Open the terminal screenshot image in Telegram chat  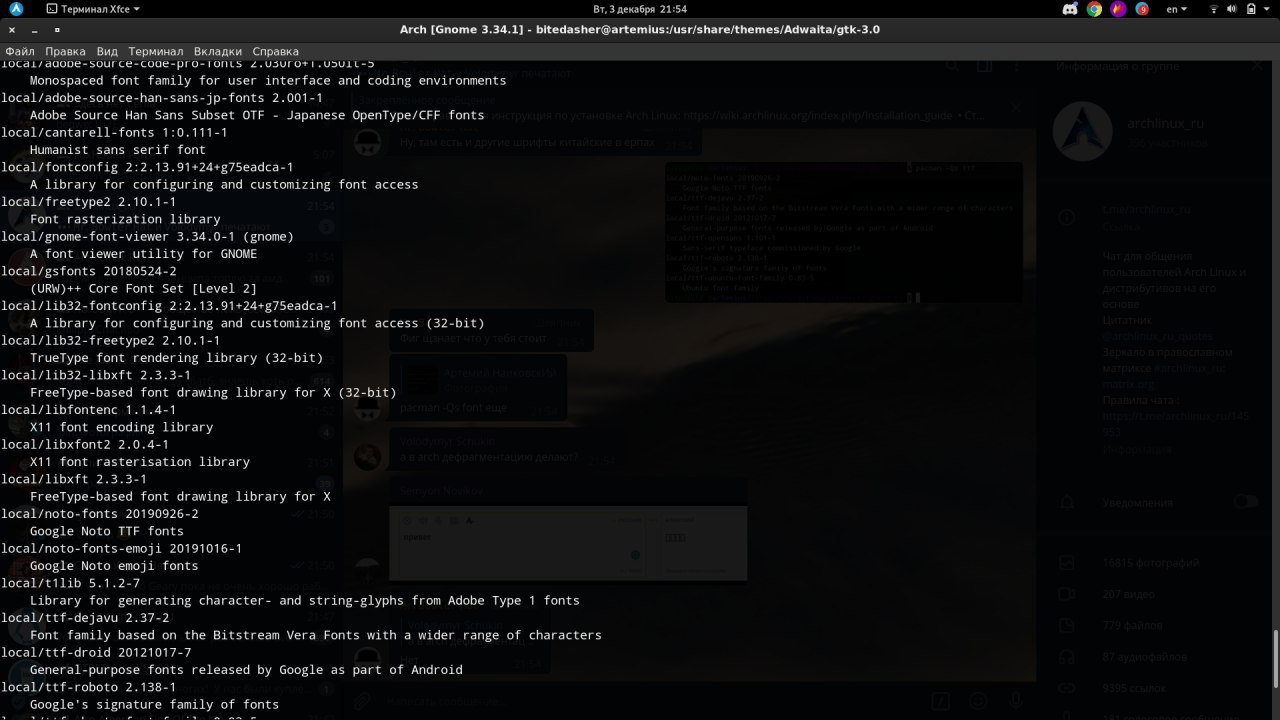(843, 232)
